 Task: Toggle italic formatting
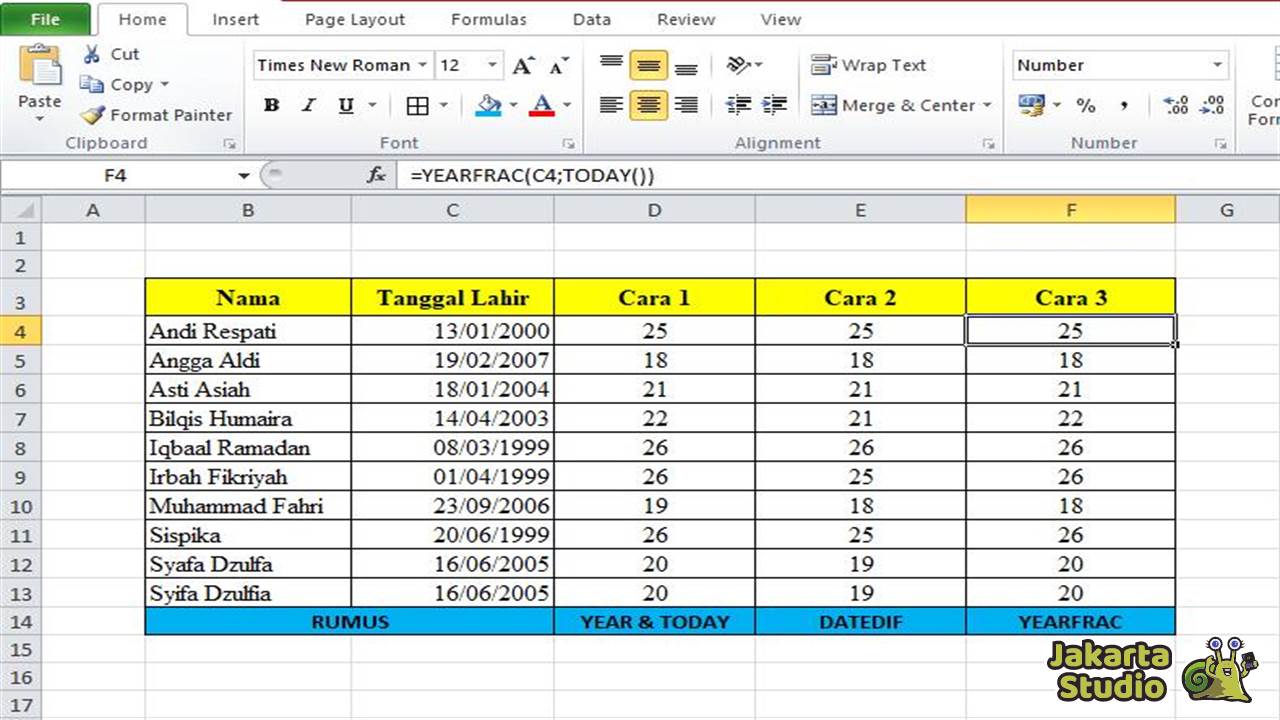(310, 104)
